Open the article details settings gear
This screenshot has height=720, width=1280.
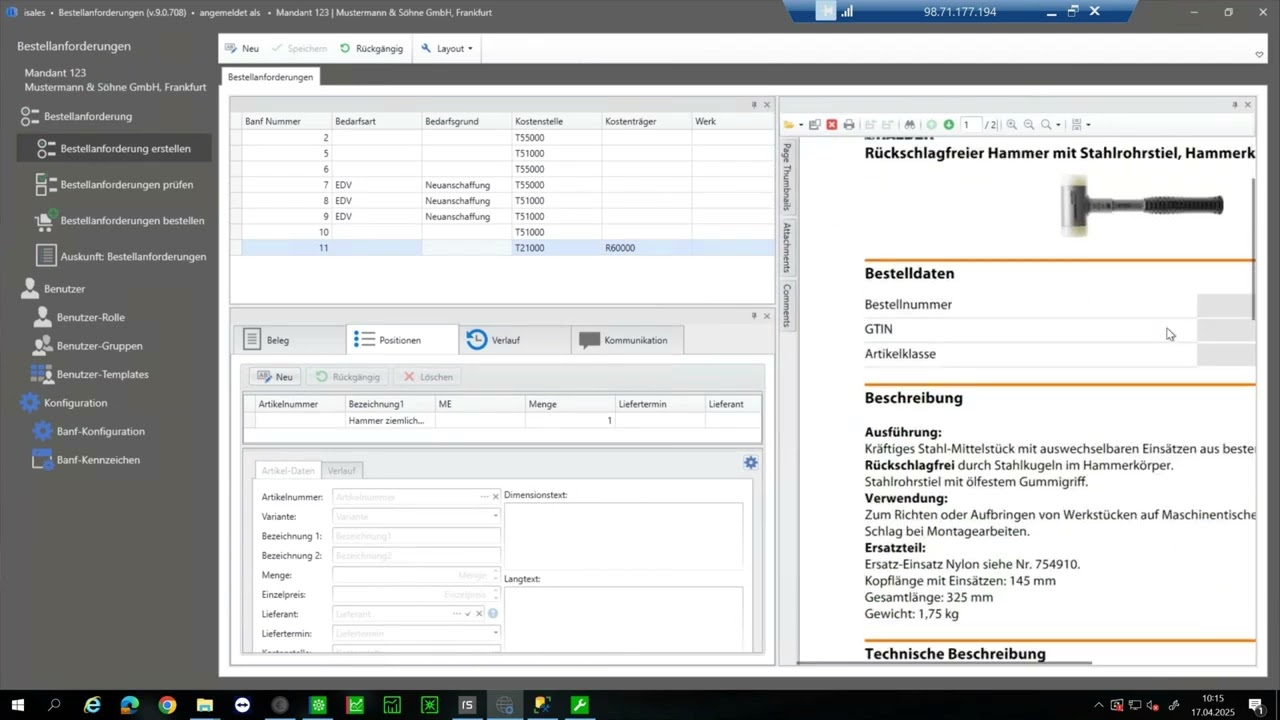click(750, 462)
